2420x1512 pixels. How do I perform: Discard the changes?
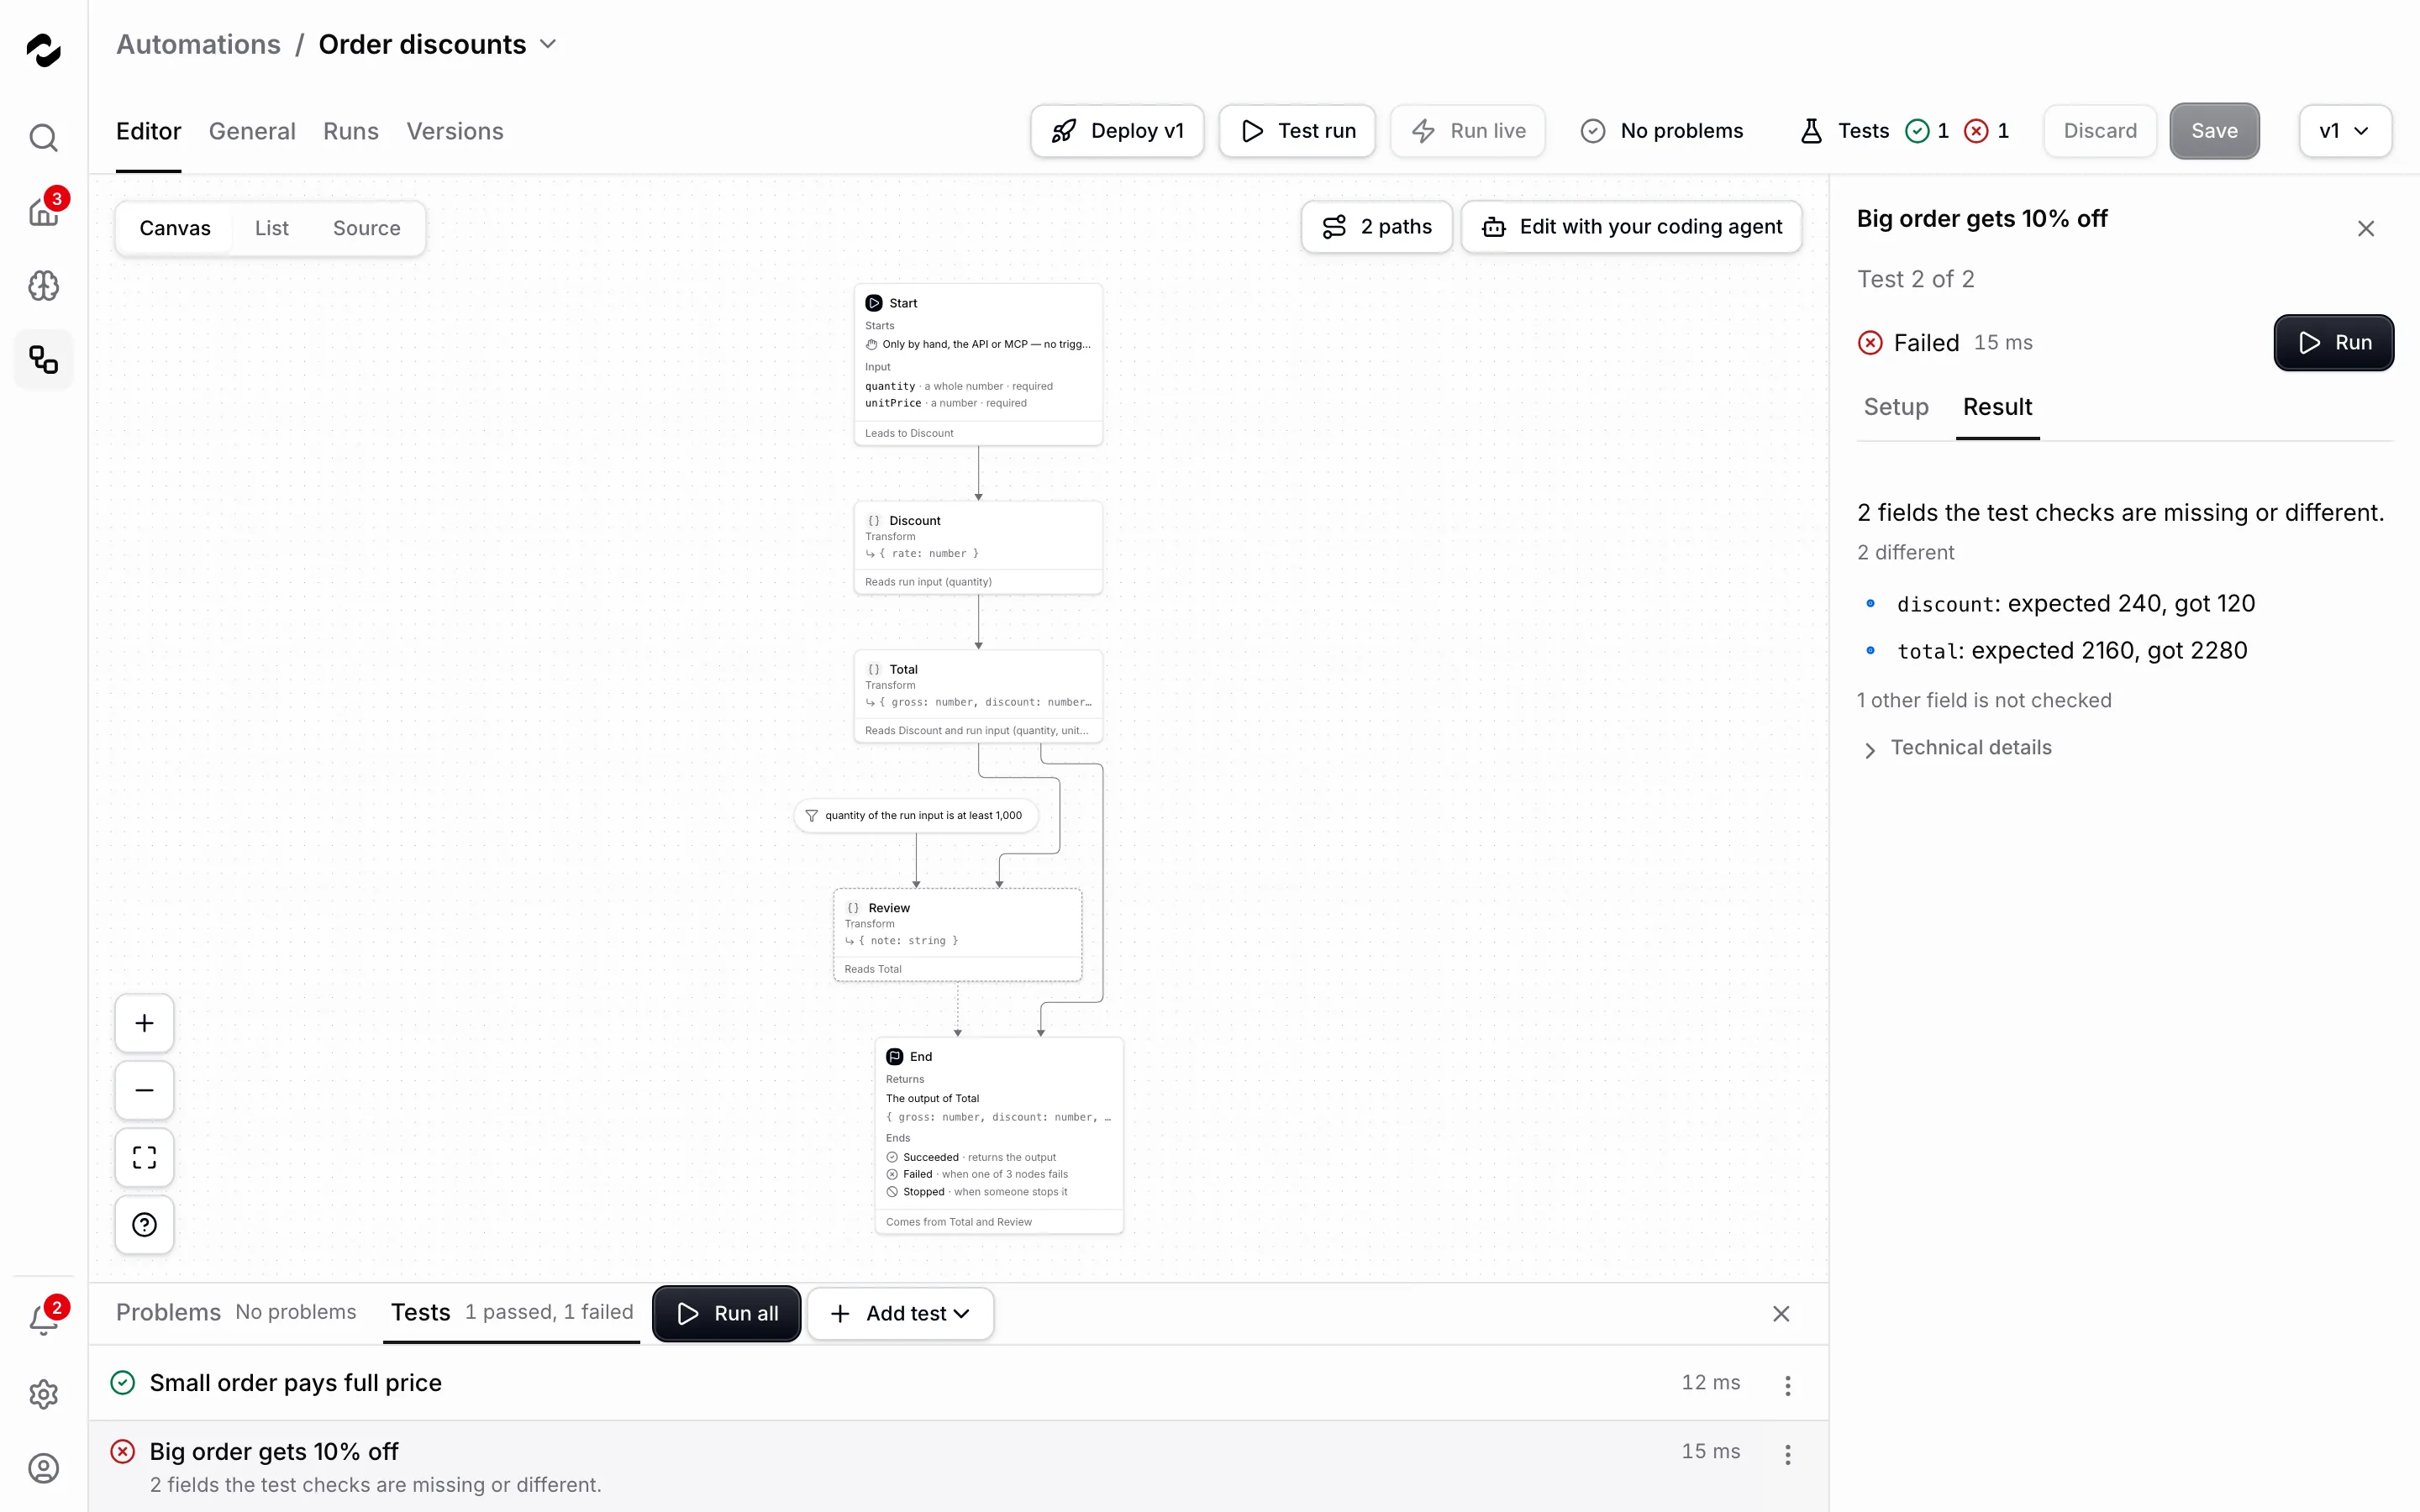(2100, 131)
